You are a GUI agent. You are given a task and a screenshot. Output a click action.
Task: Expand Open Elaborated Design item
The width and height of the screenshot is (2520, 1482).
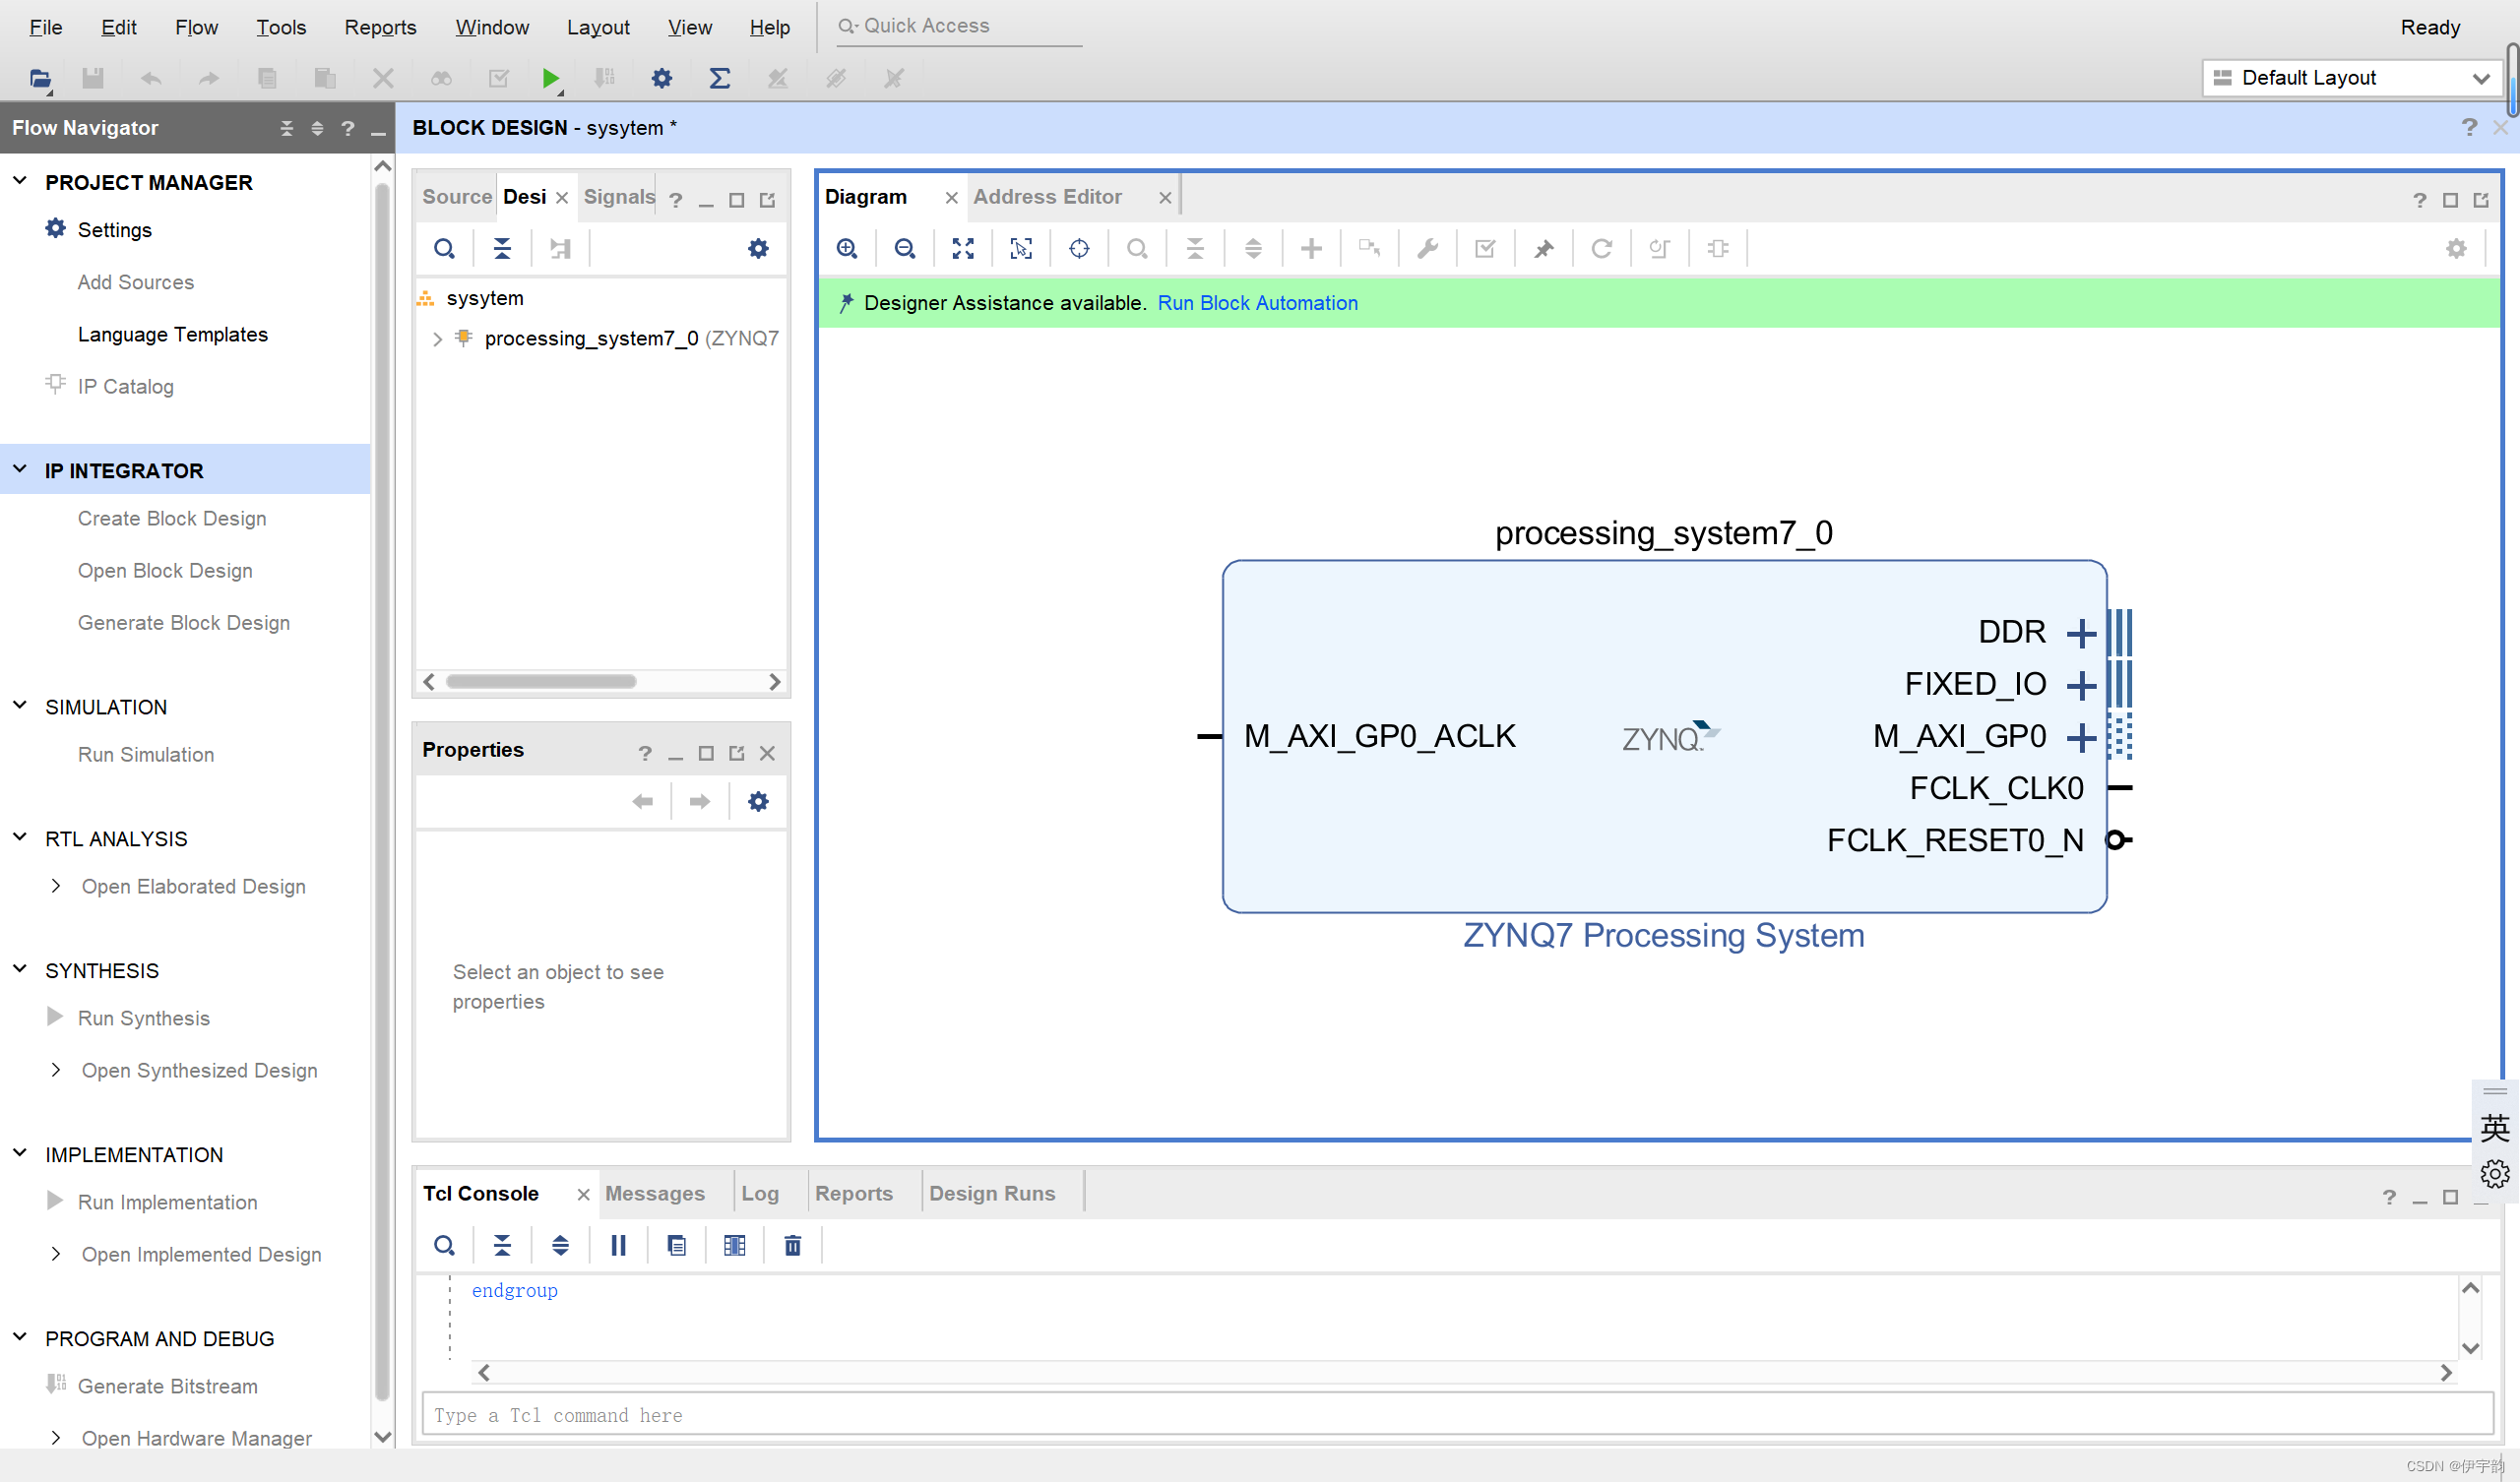[56, 886]
